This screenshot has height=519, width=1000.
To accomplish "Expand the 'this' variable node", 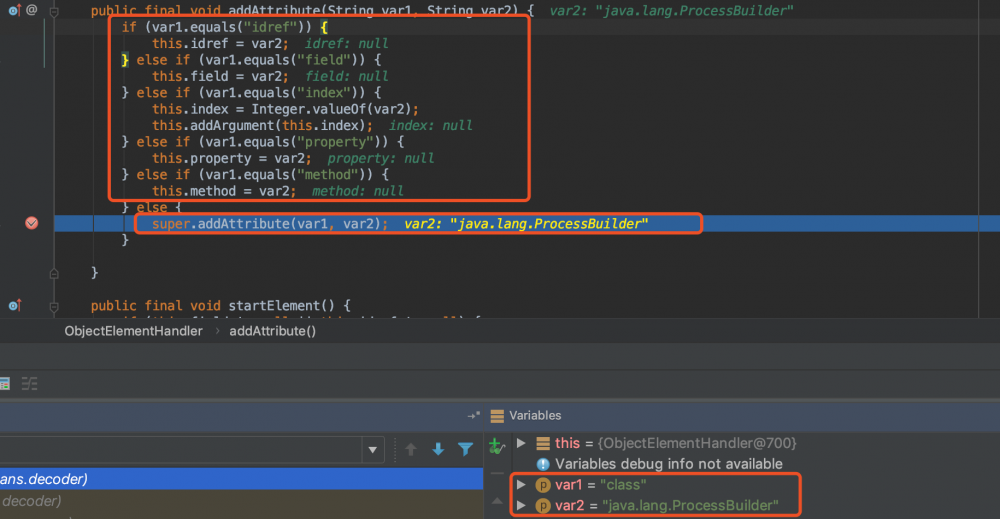I will [x=521, y=443].
